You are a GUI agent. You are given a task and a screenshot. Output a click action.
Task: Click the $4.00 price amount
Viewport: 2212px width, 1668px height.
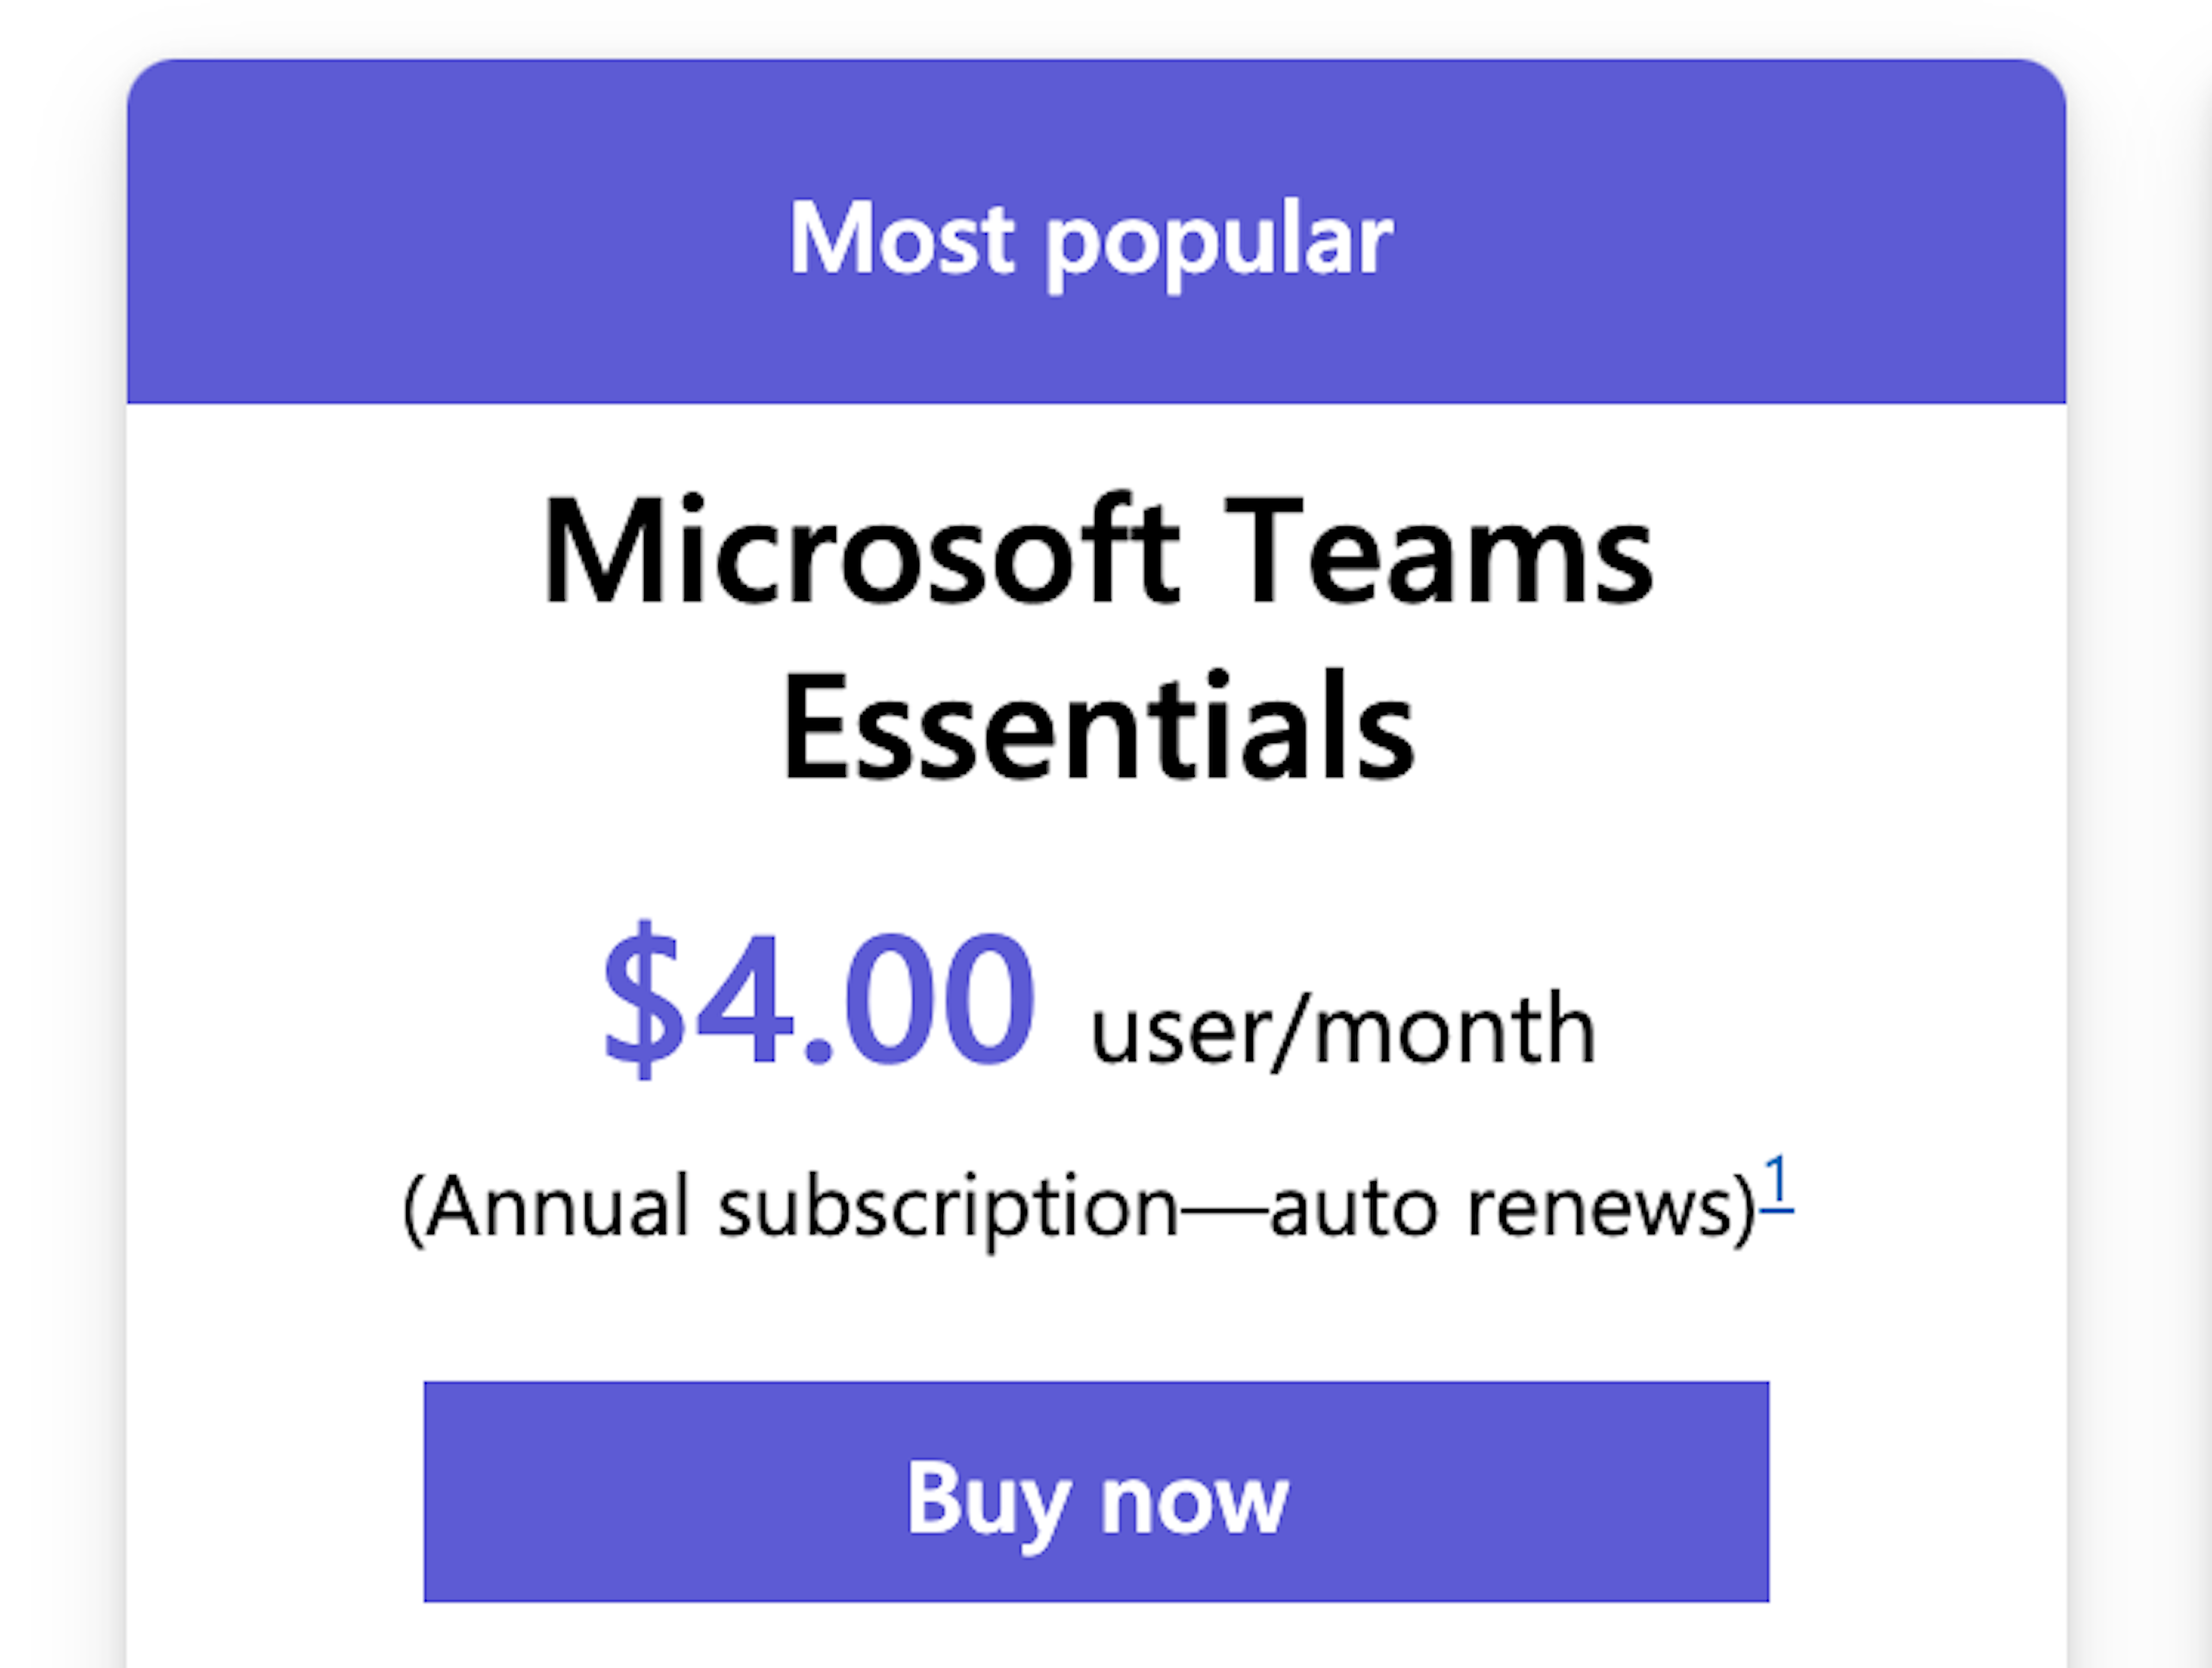pyautogui.click(x=818, y=999)
